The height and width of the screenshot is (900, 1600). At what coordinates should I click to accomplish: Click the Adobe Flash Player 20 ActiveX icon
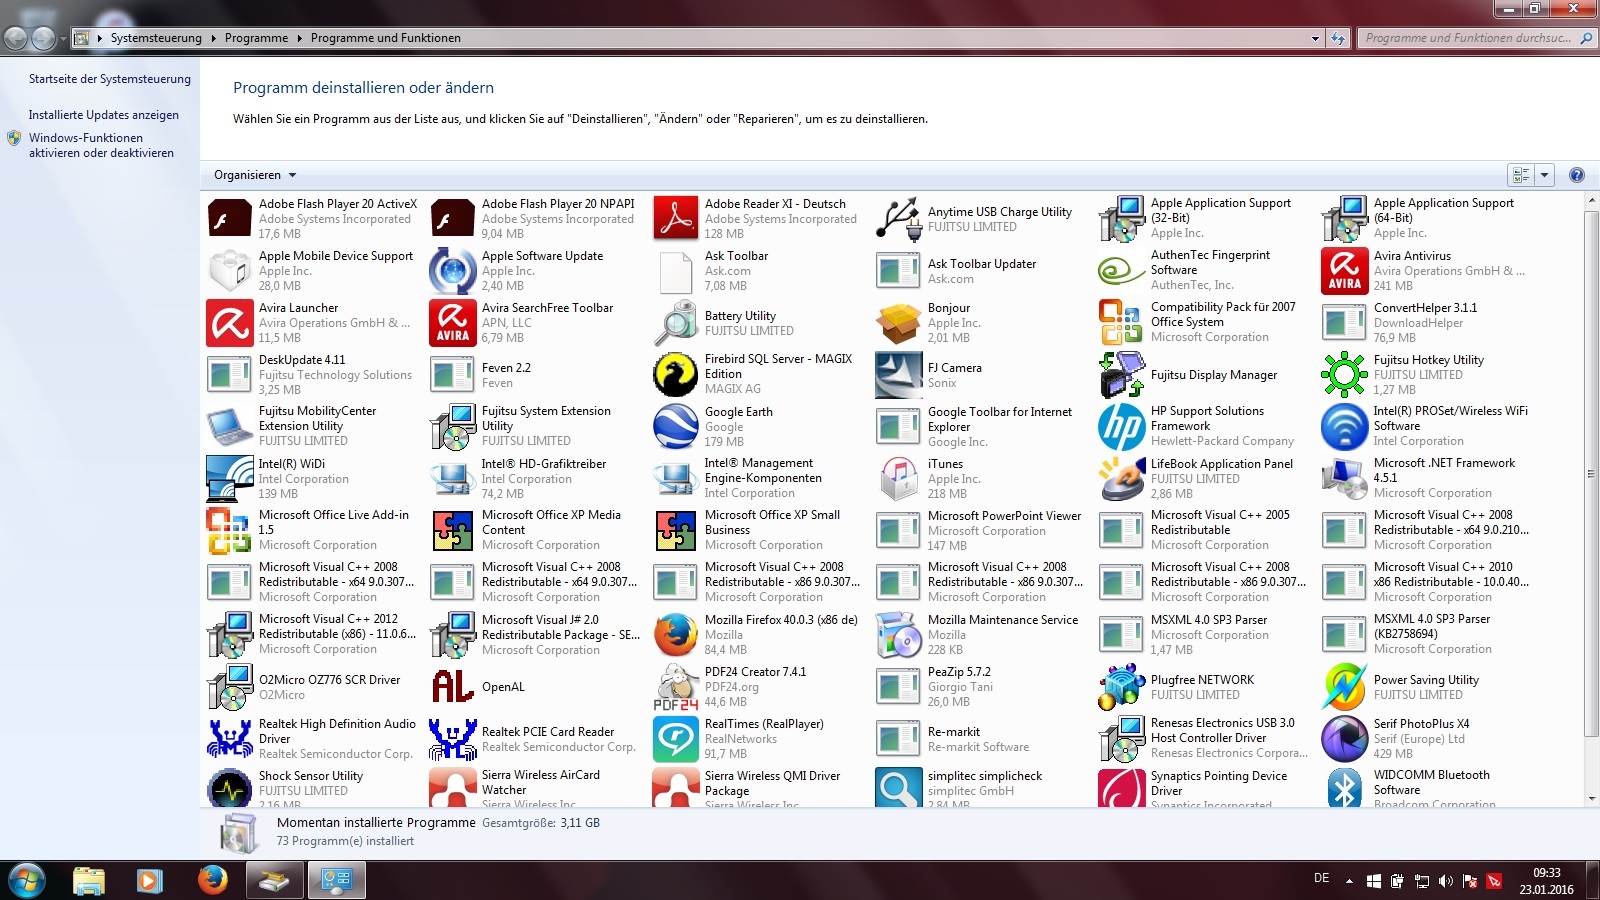230,218
